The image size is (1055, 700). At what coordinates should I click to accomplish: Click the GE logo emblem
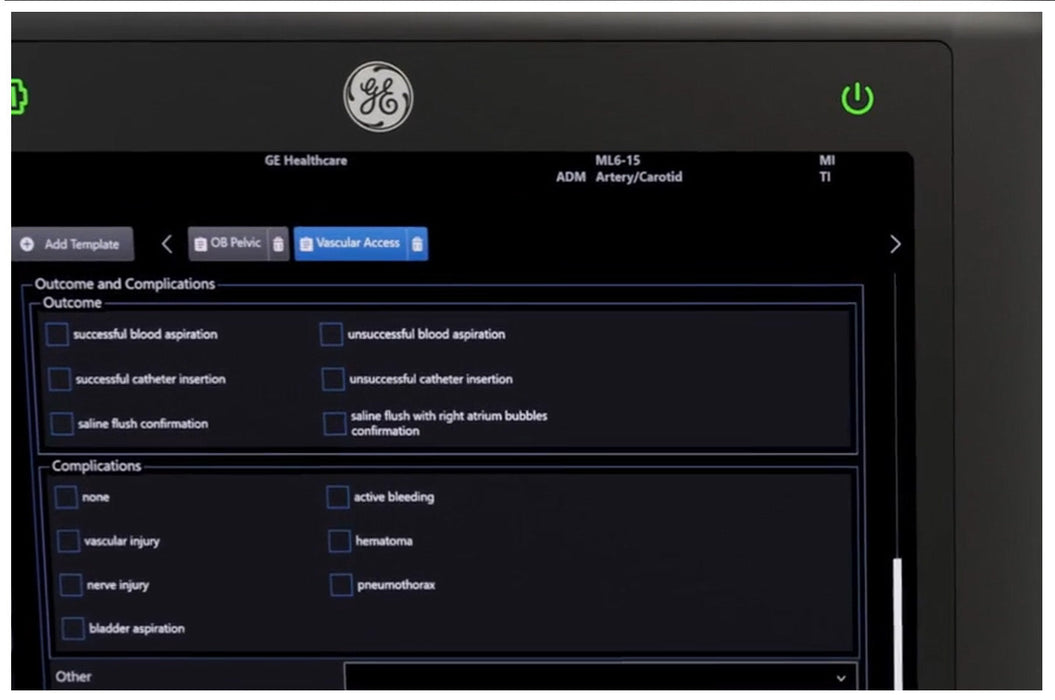[x=378, y=96]
